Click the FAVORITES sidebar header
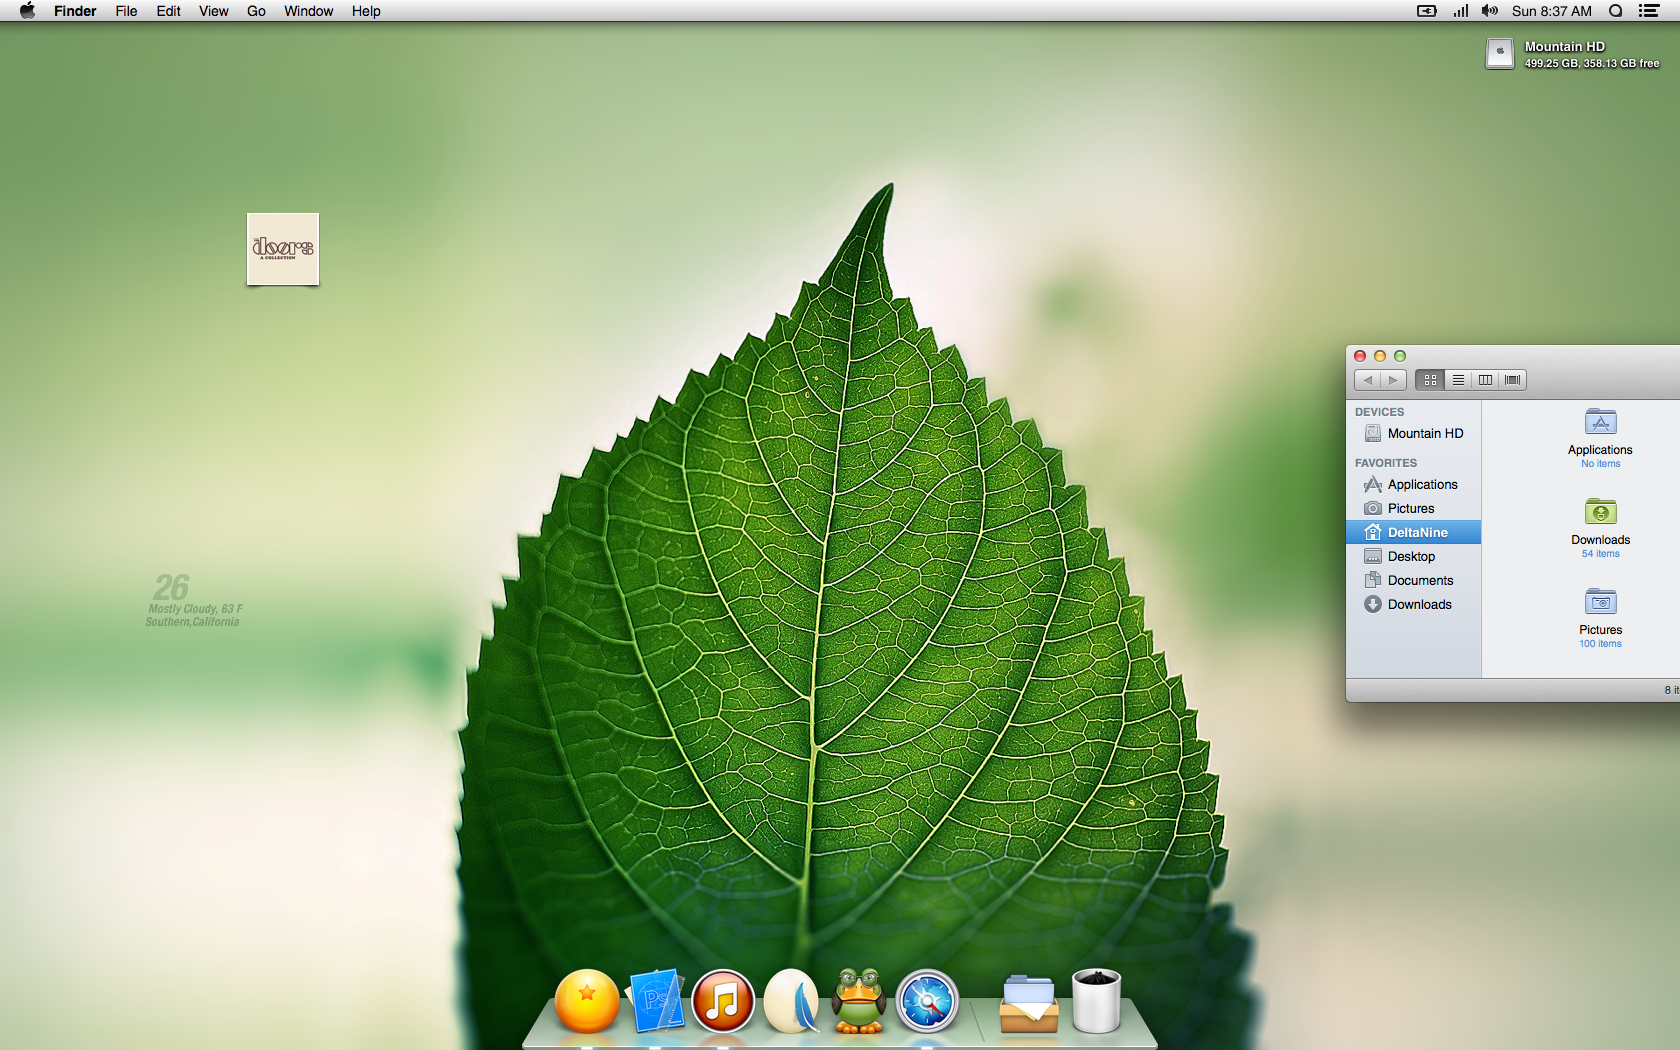The image size is (1680, 1050). 1386,463
